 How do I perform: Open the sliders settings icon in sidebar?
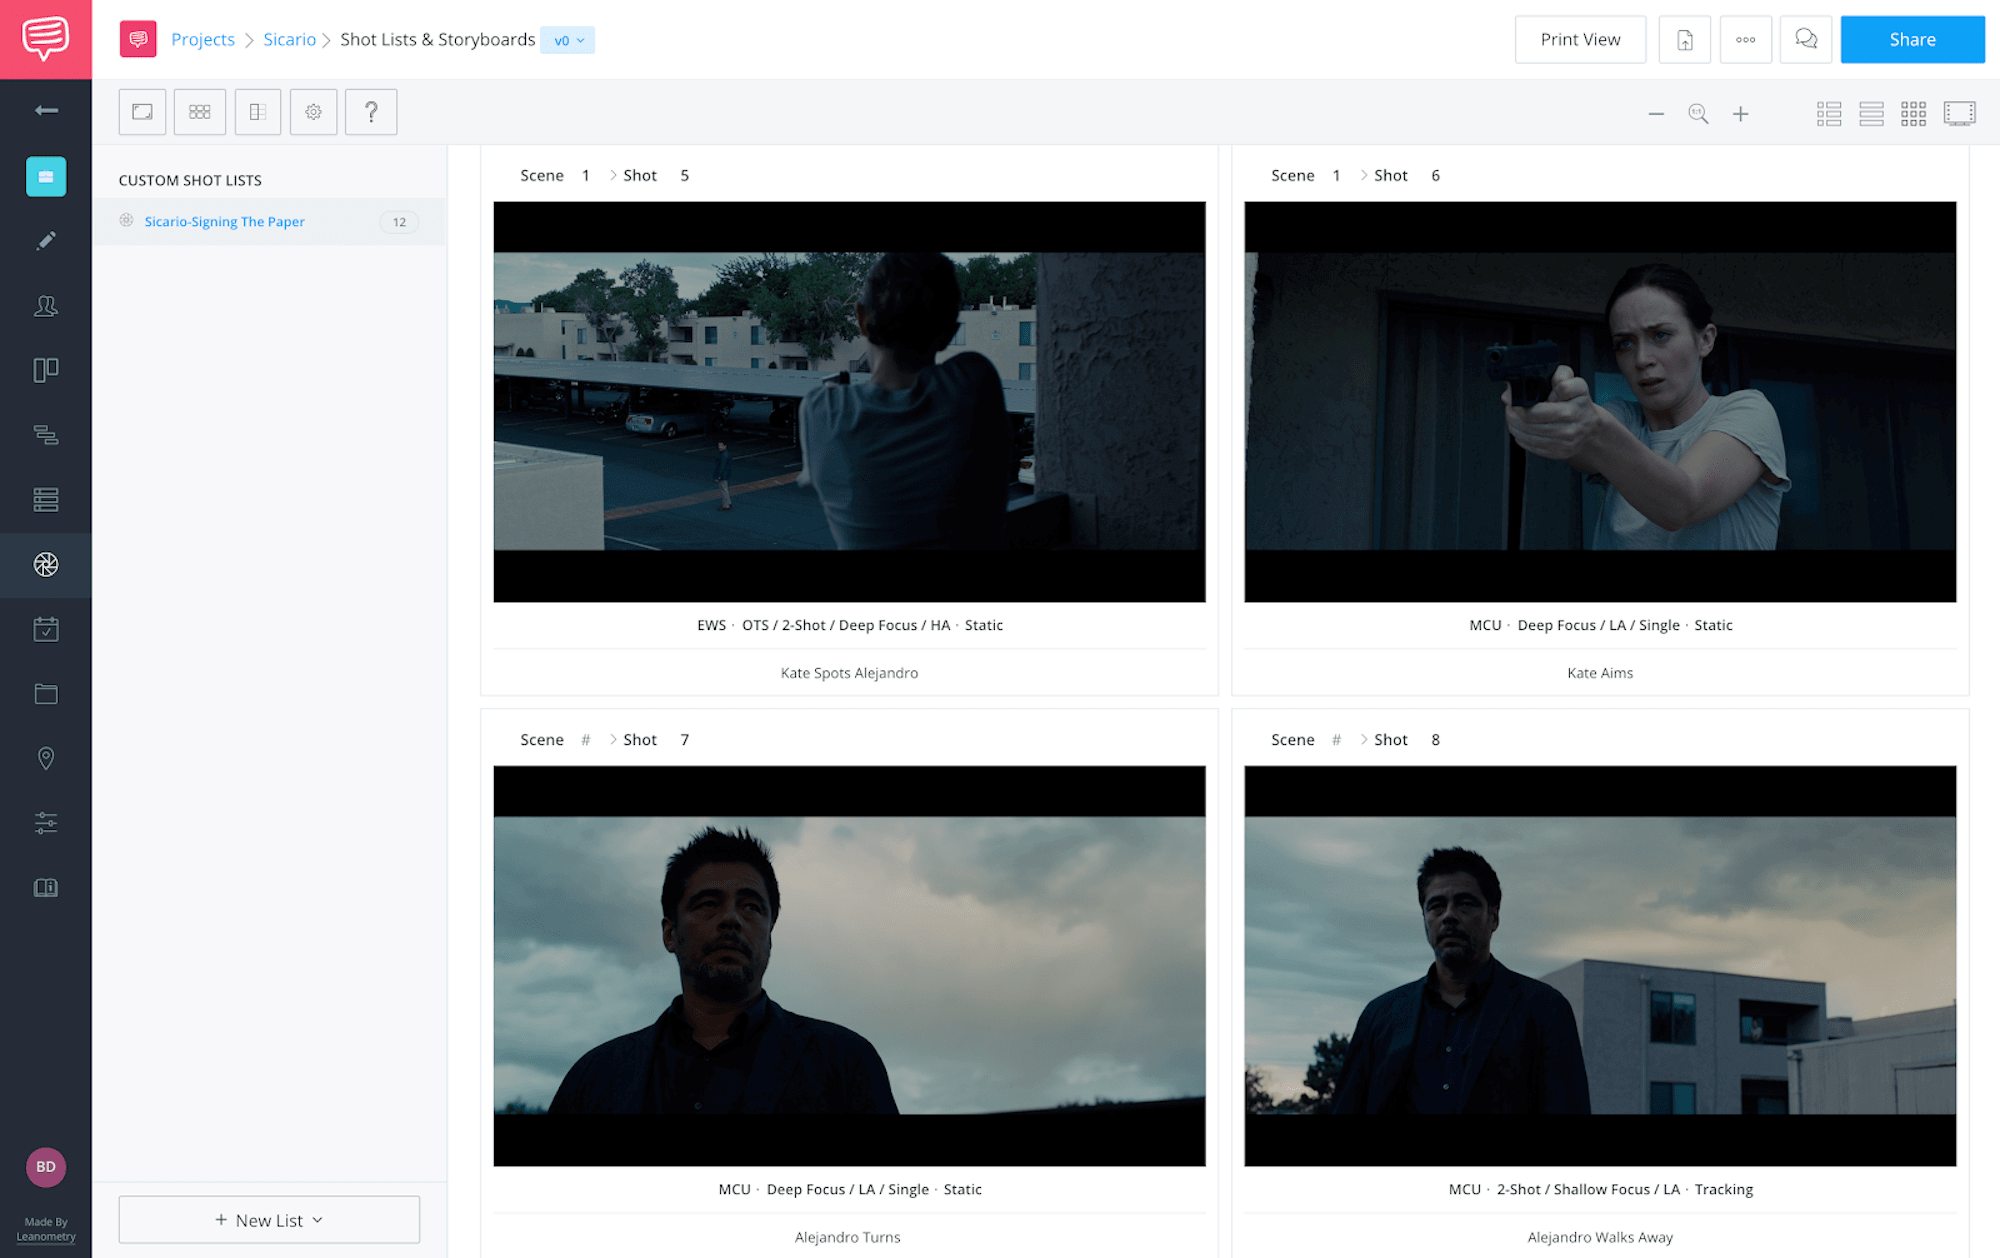46,823
